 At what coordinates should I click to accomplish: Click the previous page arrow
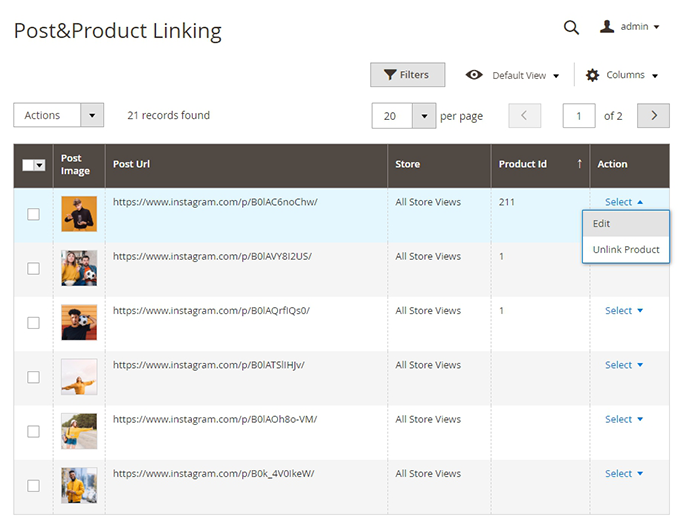tap(525, 116)
